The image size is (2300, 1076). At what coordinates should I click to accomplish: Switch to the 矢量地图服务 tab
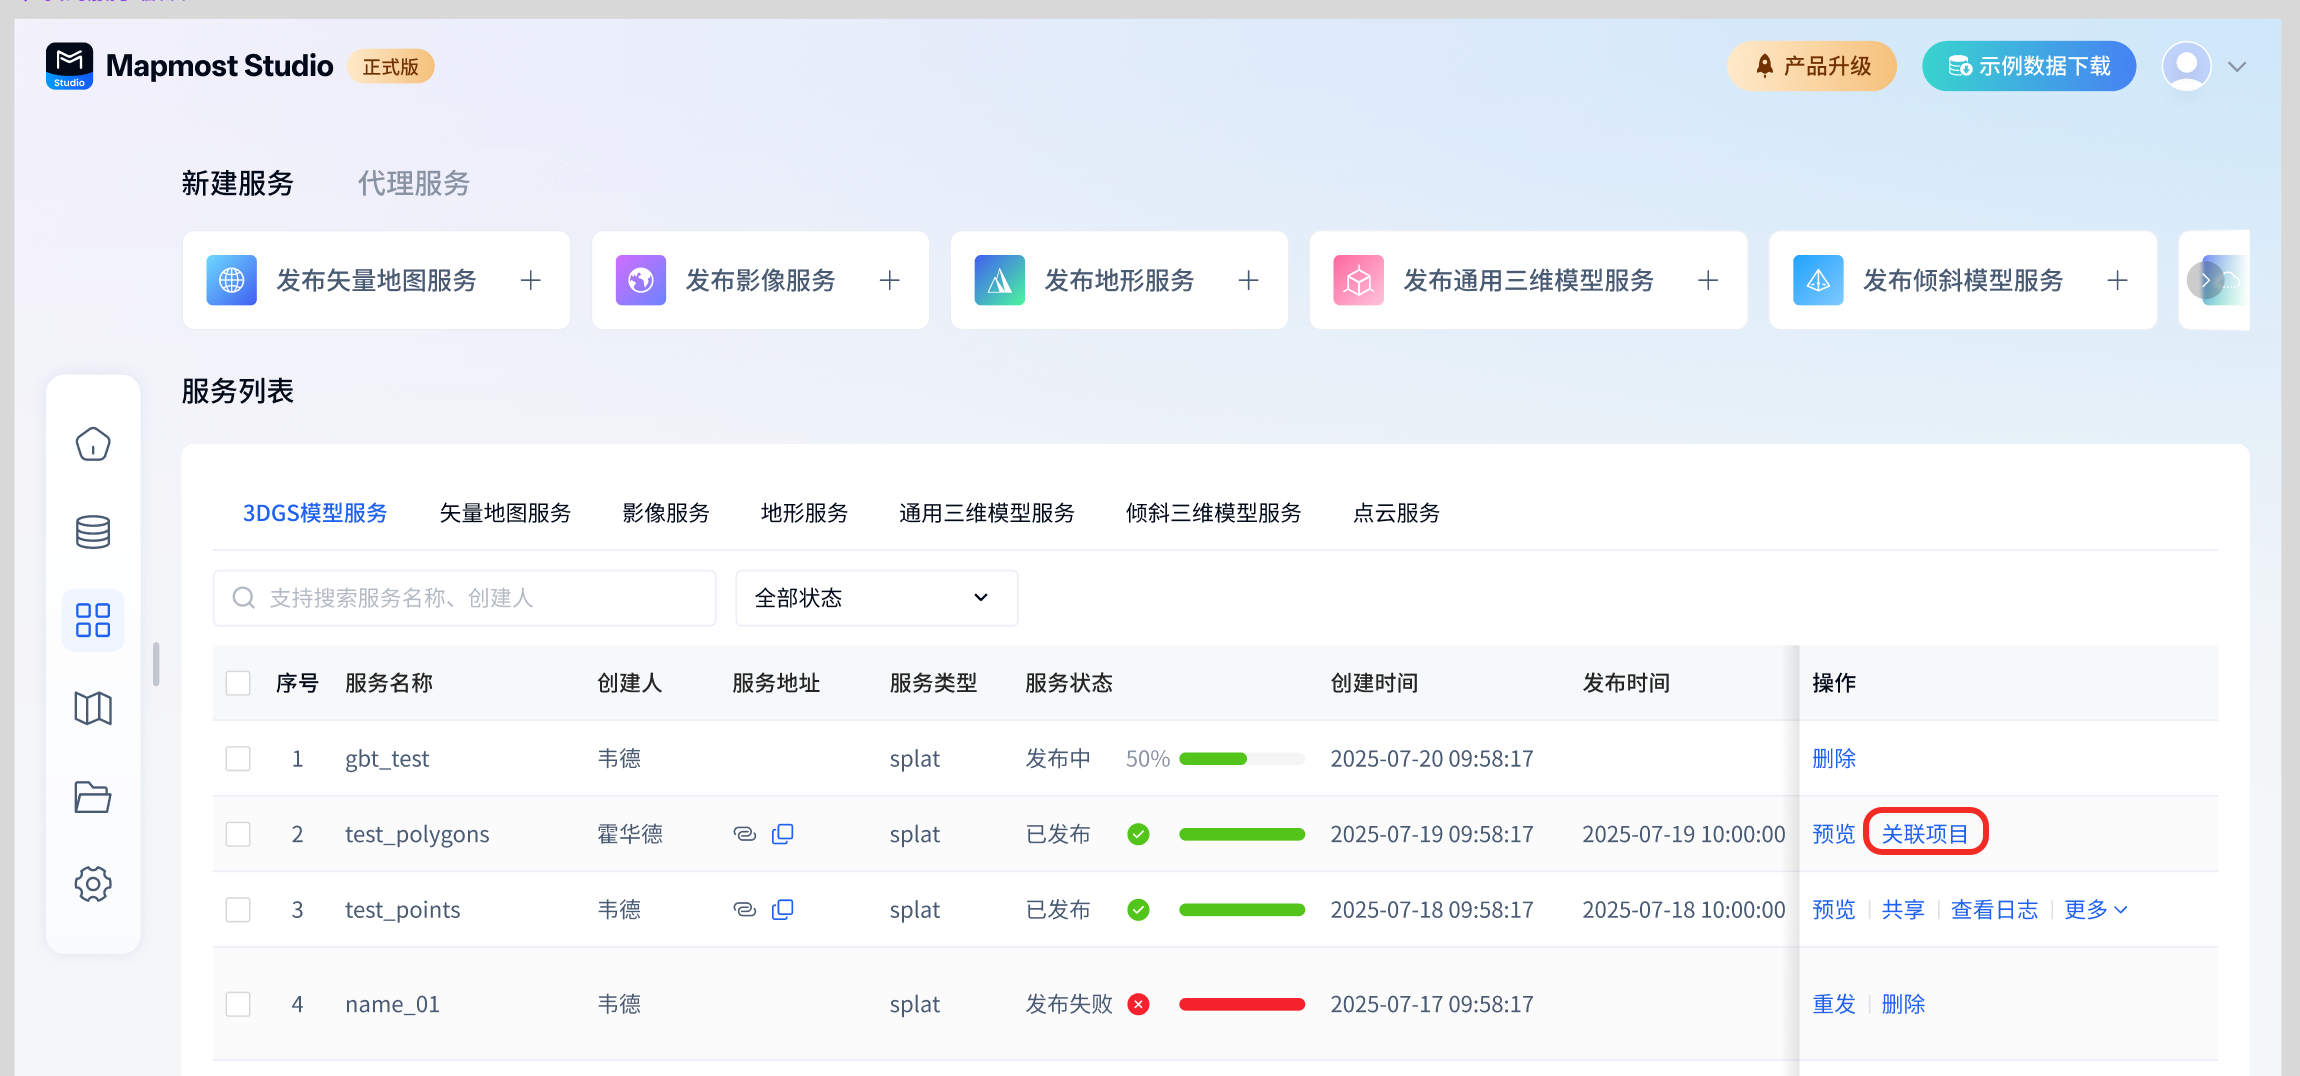click(505, 513)
